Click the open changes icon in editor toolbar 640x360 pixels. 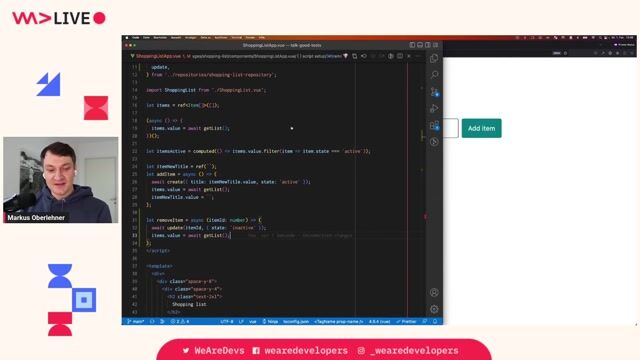355,56
